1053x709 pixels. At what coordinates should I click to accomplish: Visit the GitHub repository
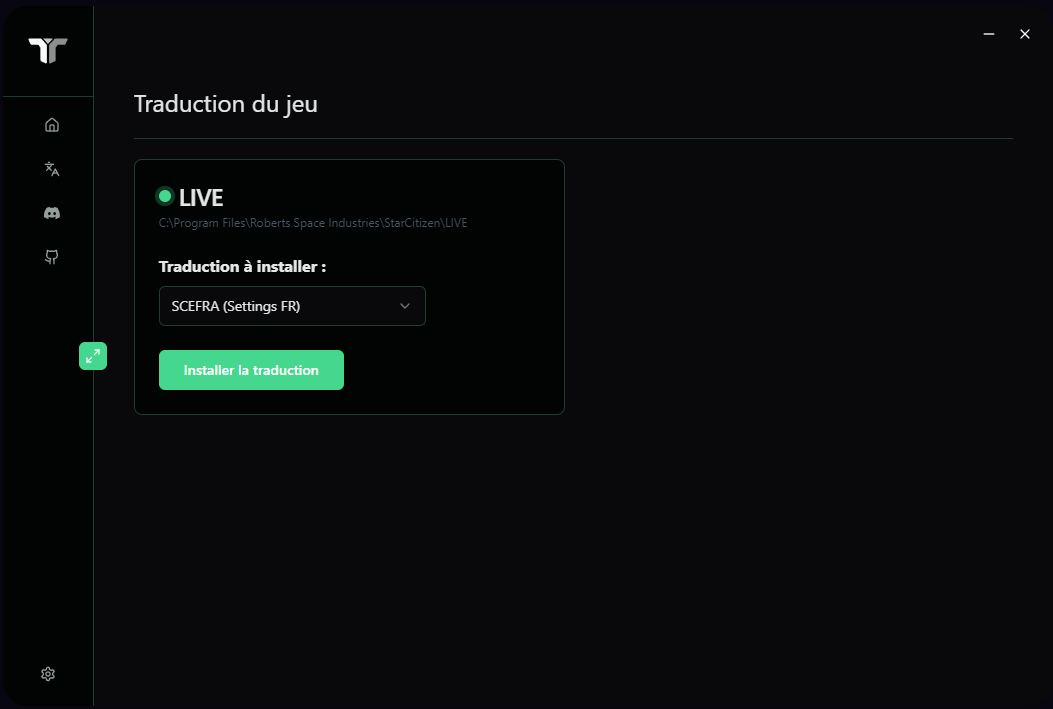click(x=50, y=257)
